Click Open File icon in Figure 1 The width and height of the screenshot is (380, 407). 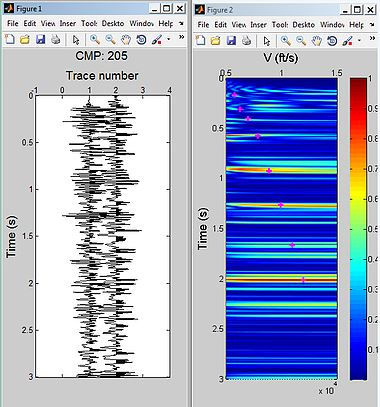[x=25, y=40]
